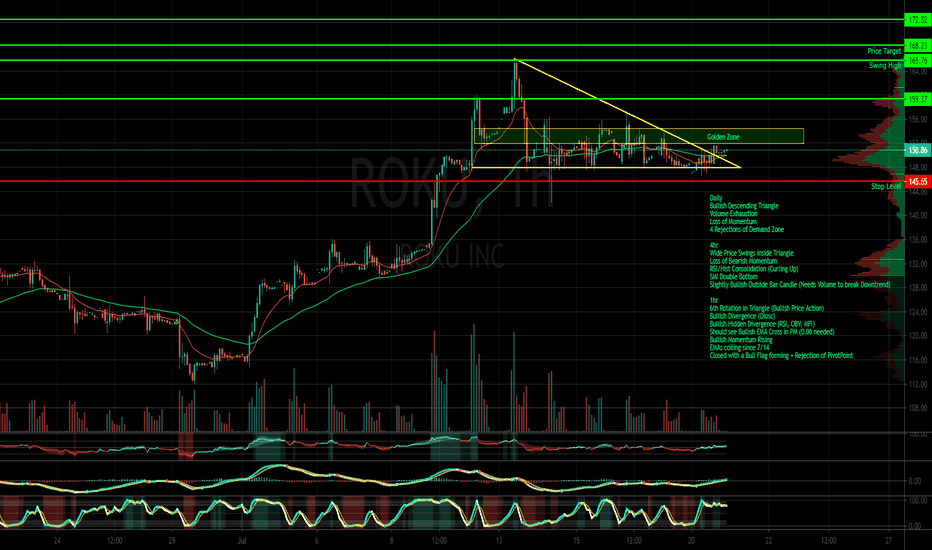
Task: Click the 172.52 price label
Action: (918, 20)
